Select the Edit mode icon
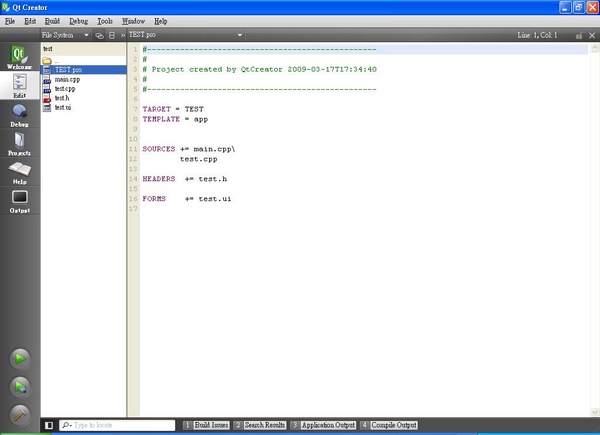 [19, 87]
